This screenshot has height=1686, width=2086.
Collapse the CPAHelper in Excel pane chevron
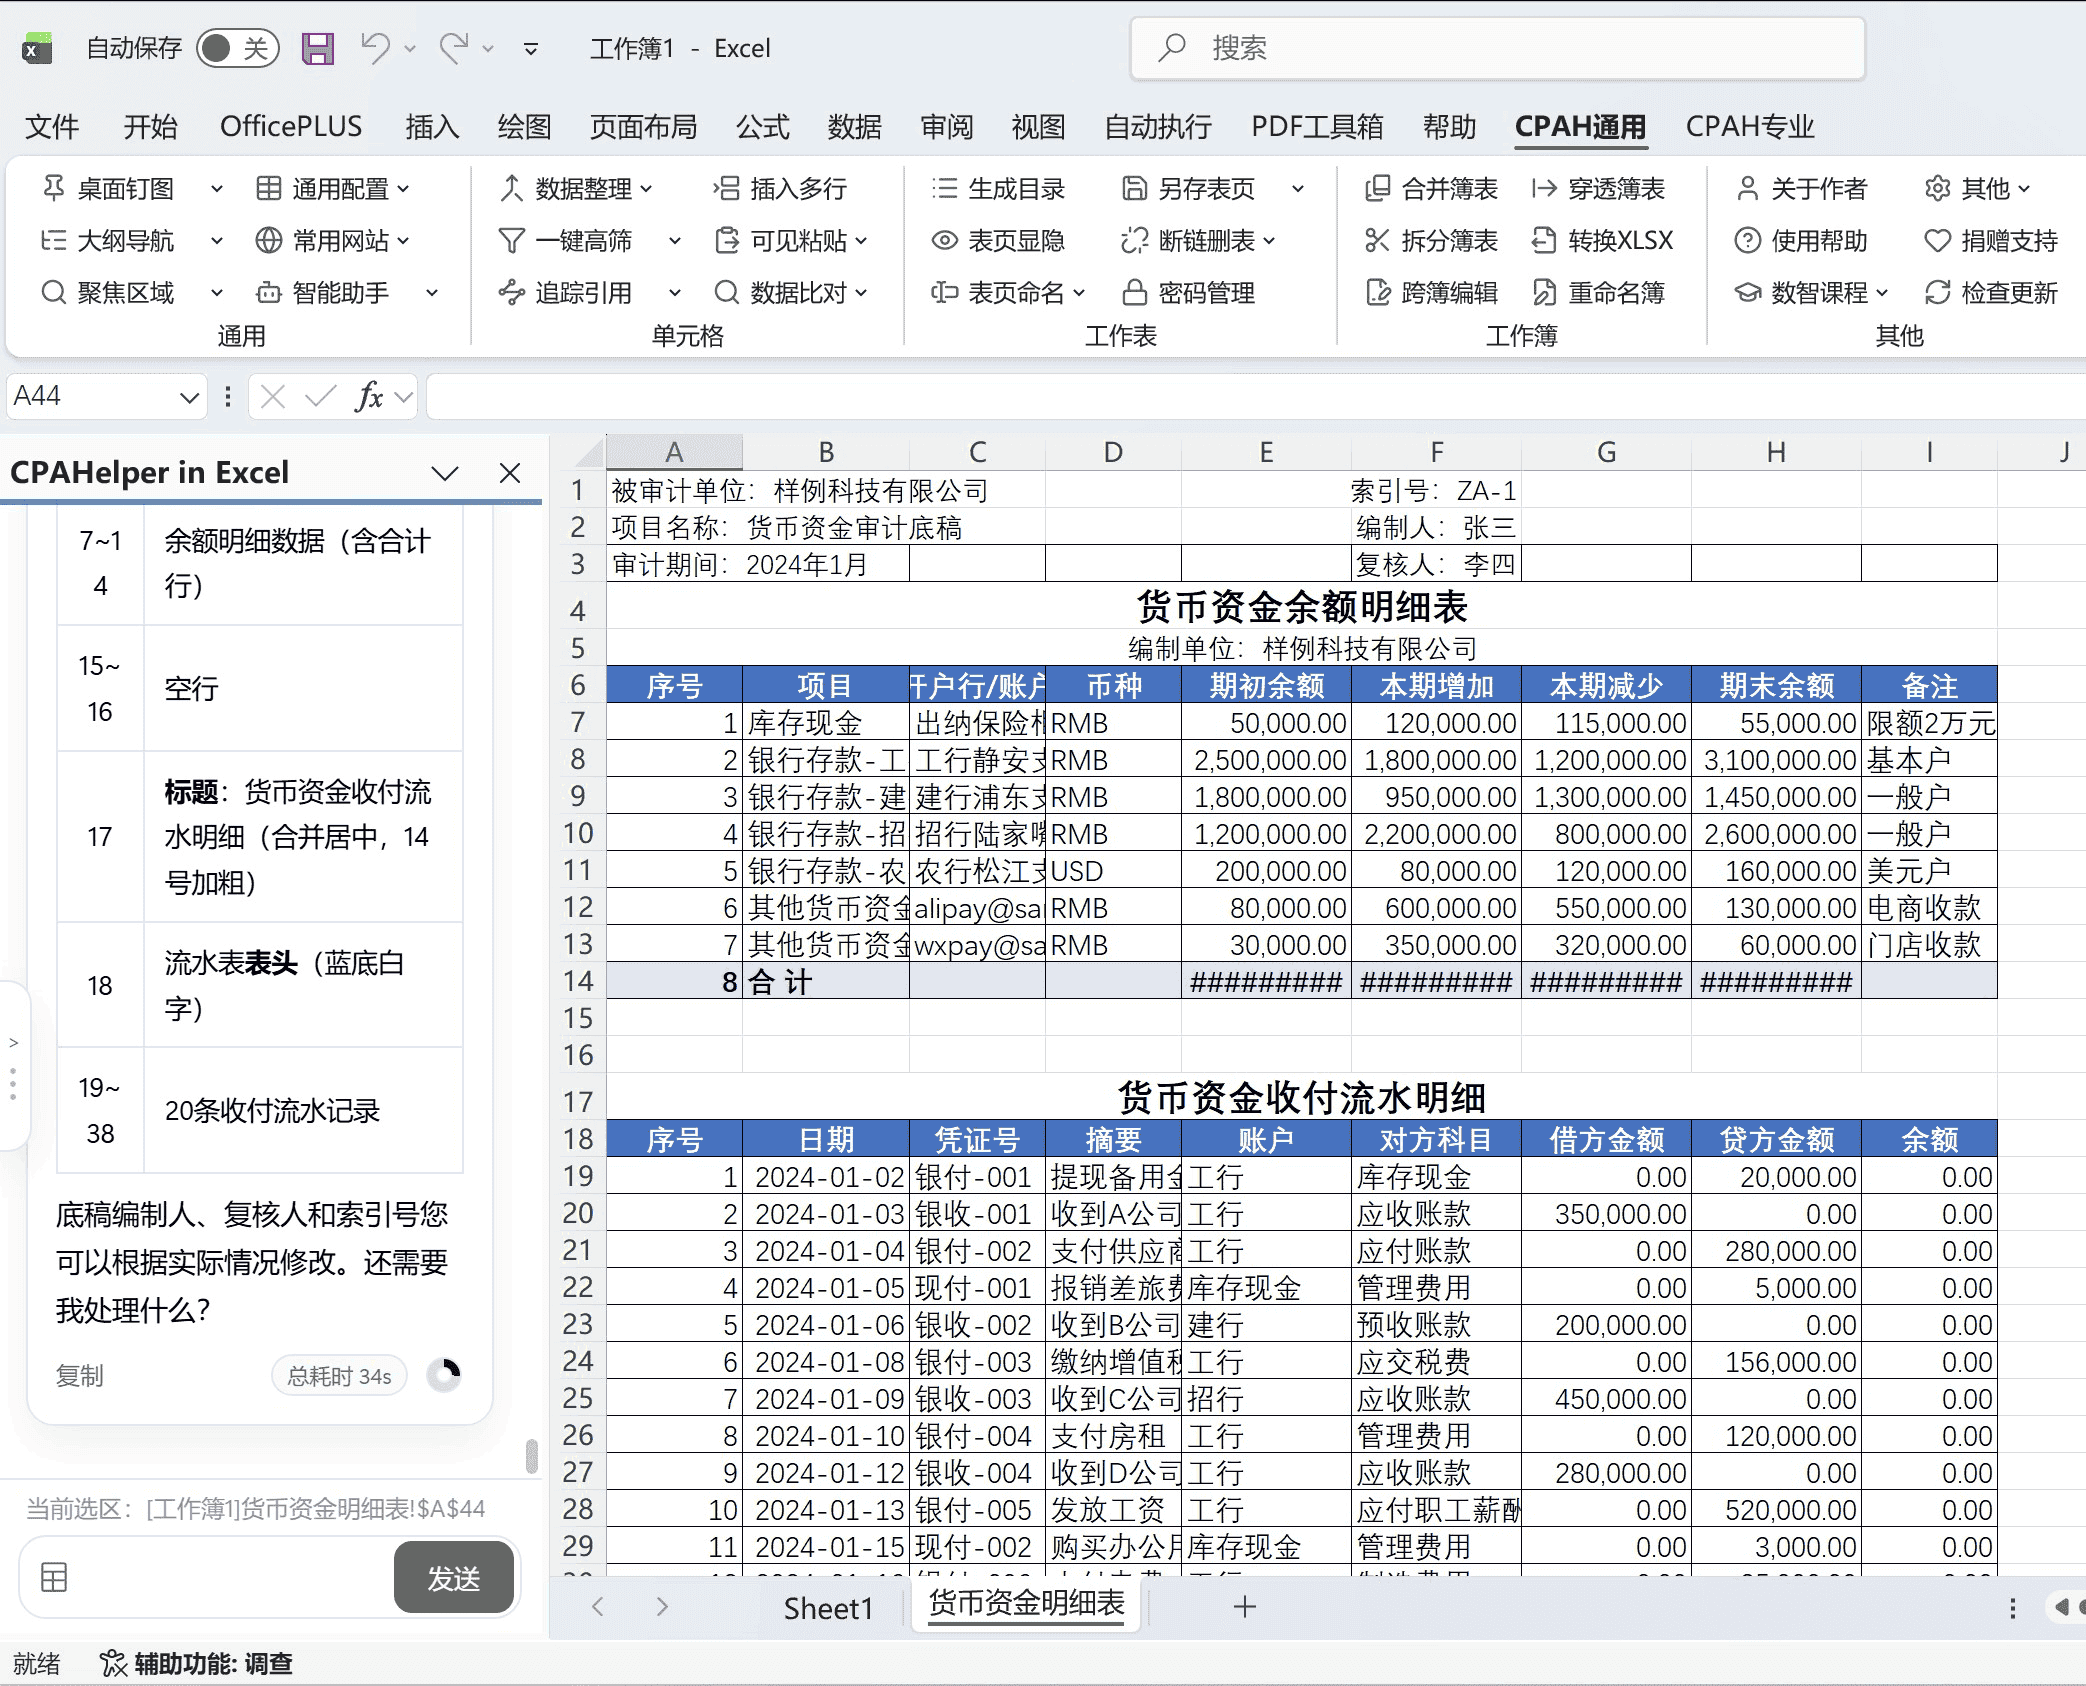pos(445,473)
